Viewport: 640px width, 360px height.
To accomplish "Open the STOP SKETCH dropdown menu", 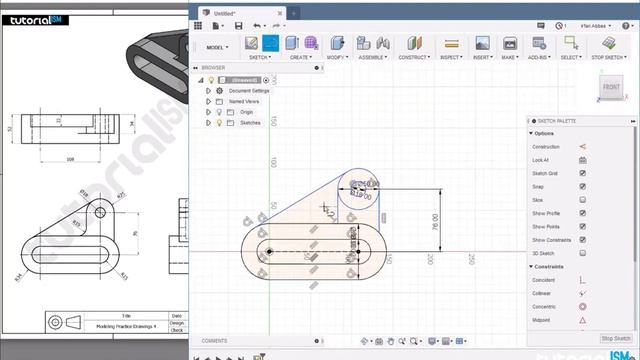I will (609, 58).
